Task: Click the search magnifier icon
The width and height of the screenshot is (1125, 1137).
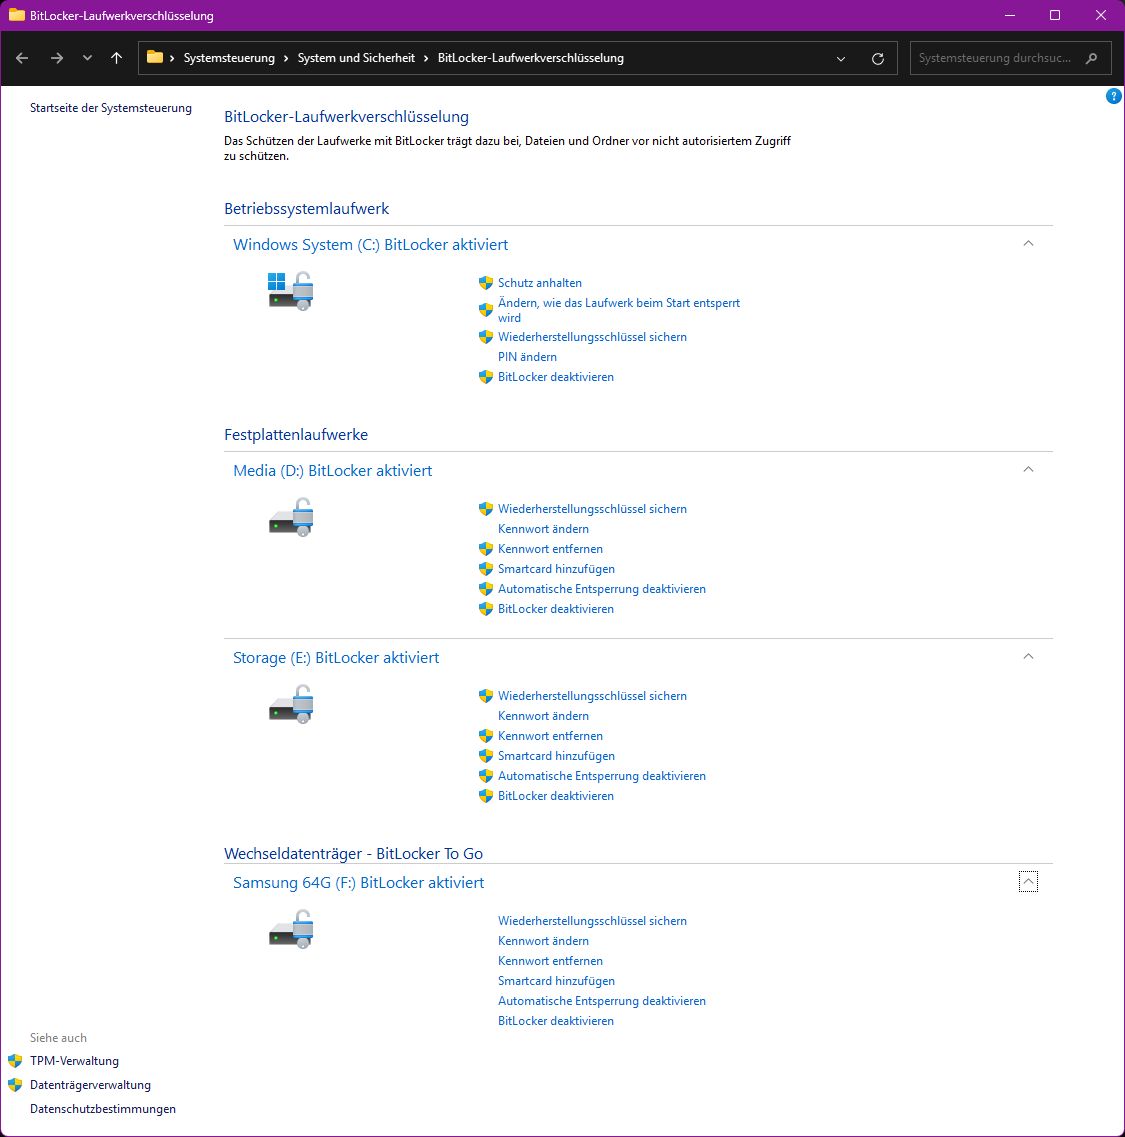Action: click(1092, 58)
